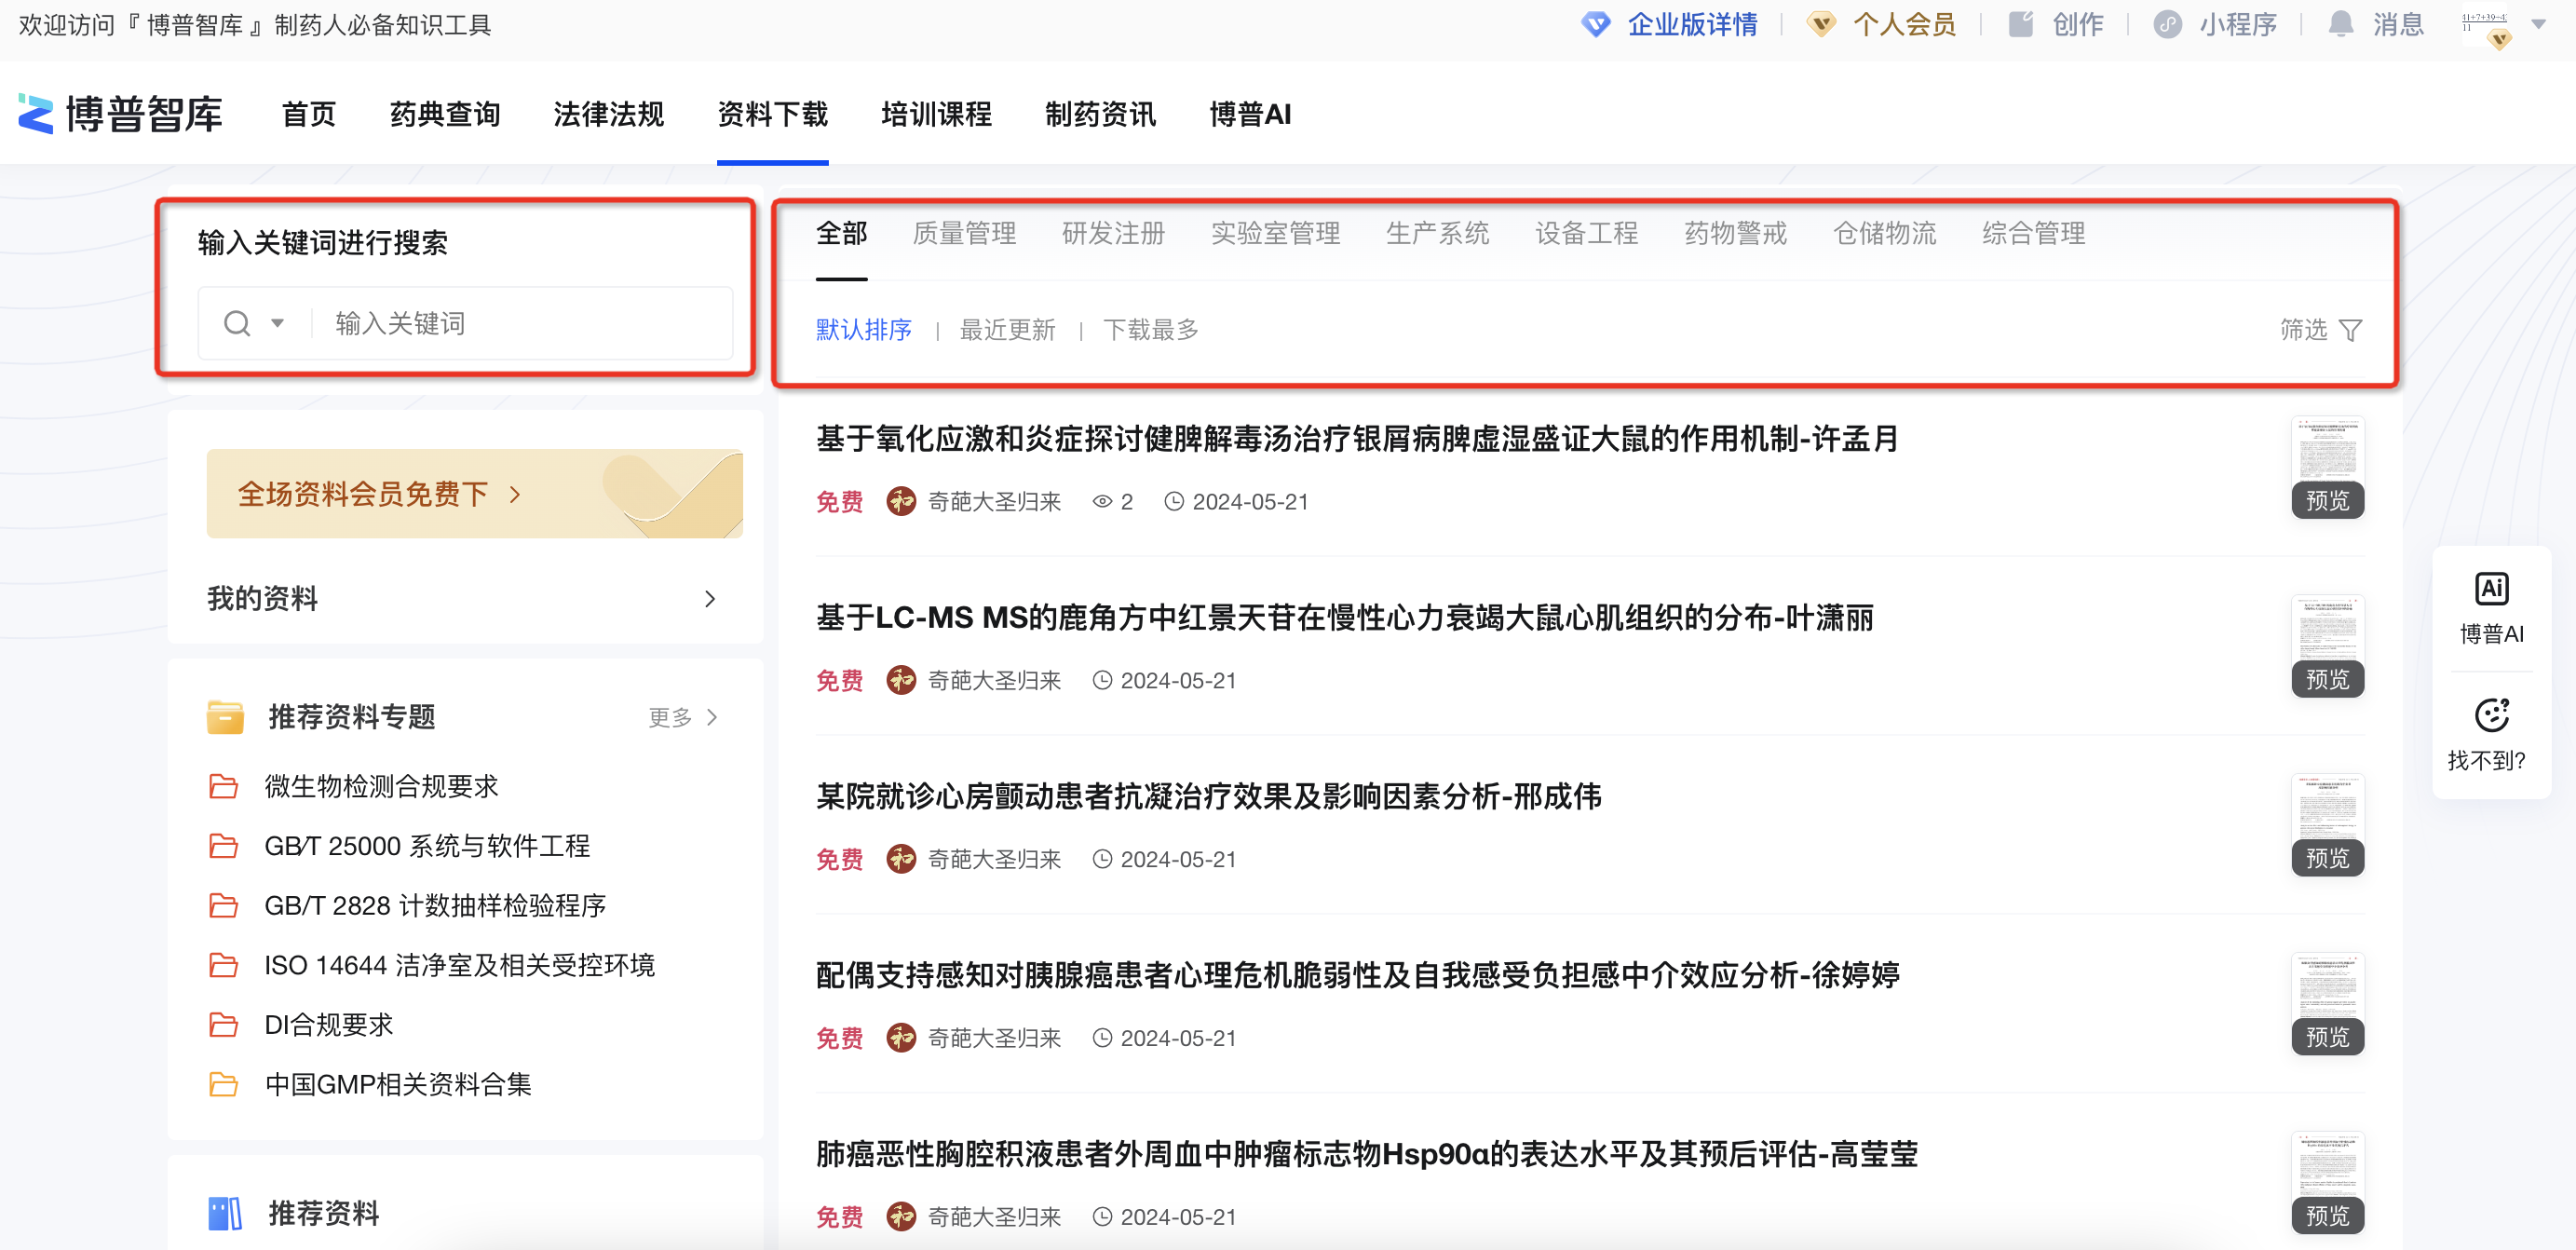The image size is (2576, 1250).
Task: Open 培训课程 in main navigation
Action: pos(937,114)
